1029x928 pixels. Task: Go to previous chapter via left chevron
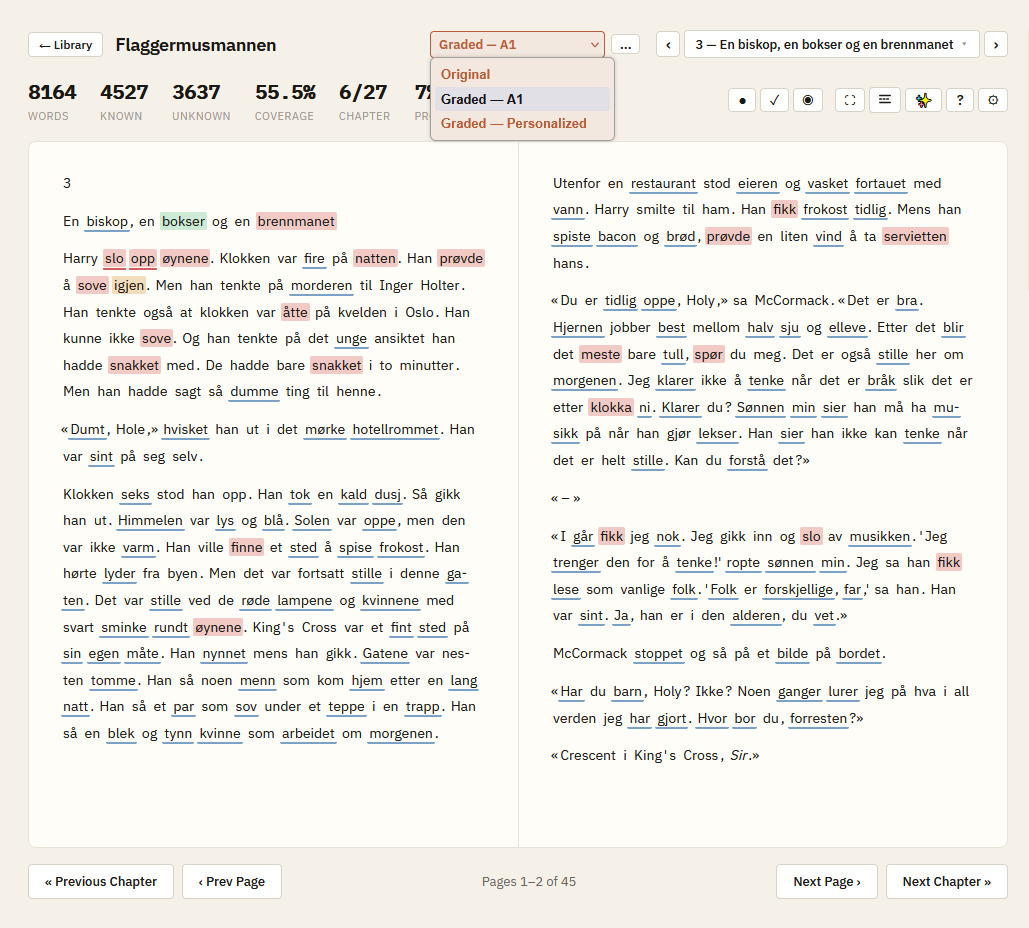668,45
